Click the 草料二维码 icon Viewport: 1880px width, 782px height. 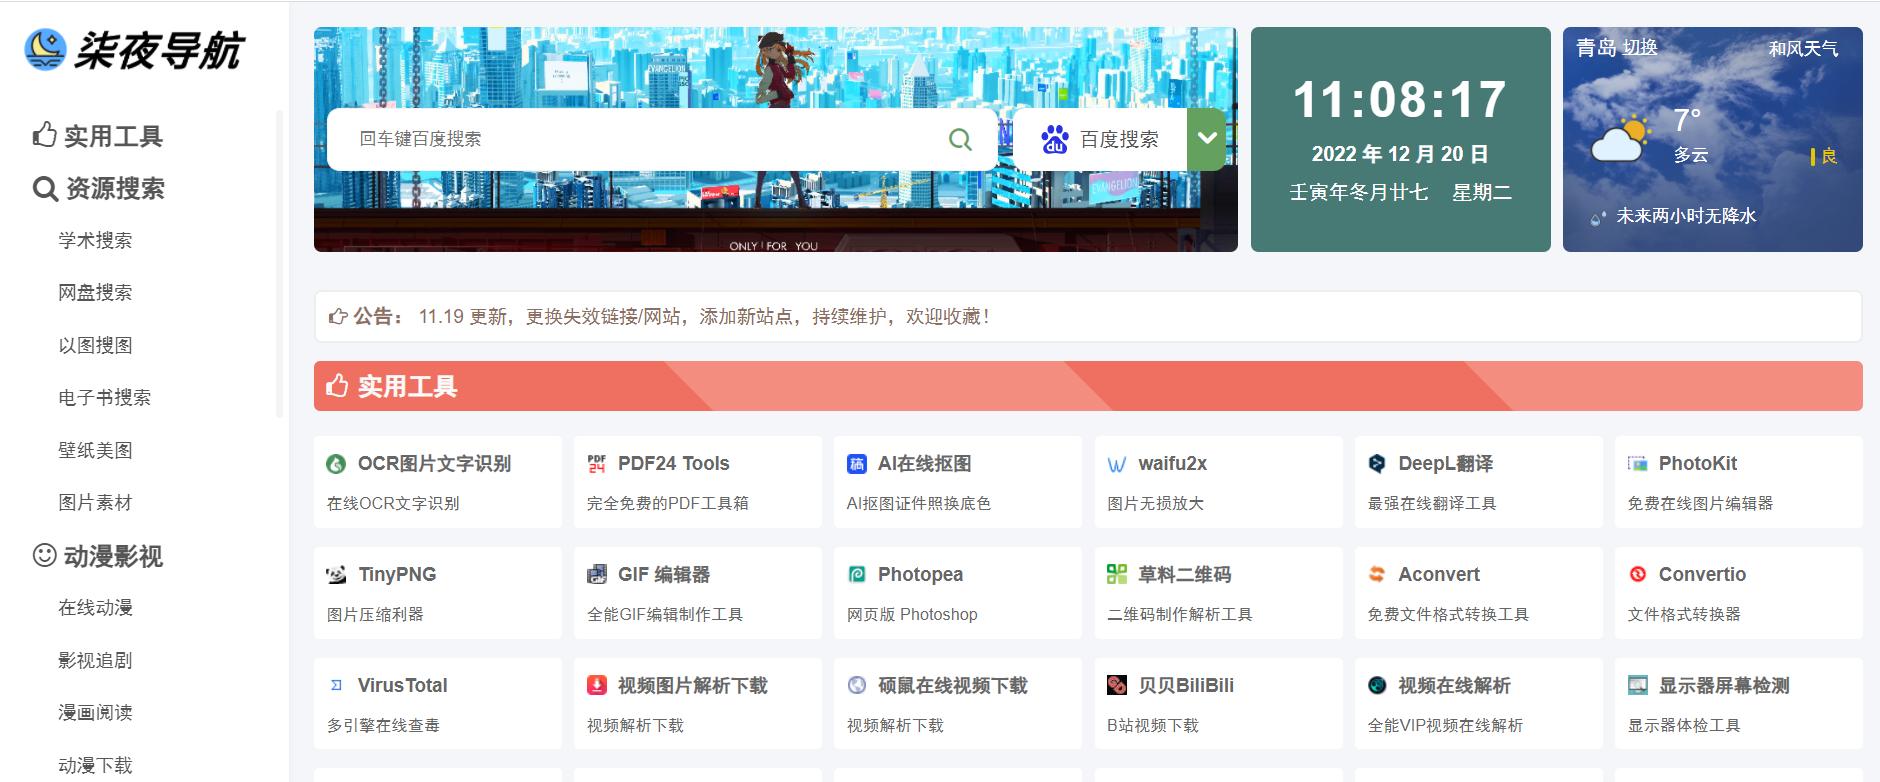[x=1117, y=575]
